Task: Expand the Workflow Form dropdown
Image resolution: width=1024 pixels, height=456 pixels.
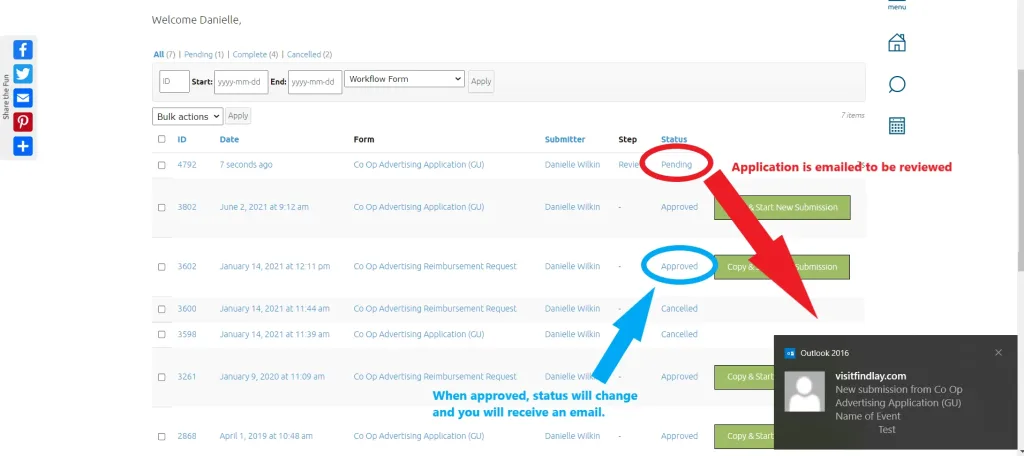Action: 404,79
